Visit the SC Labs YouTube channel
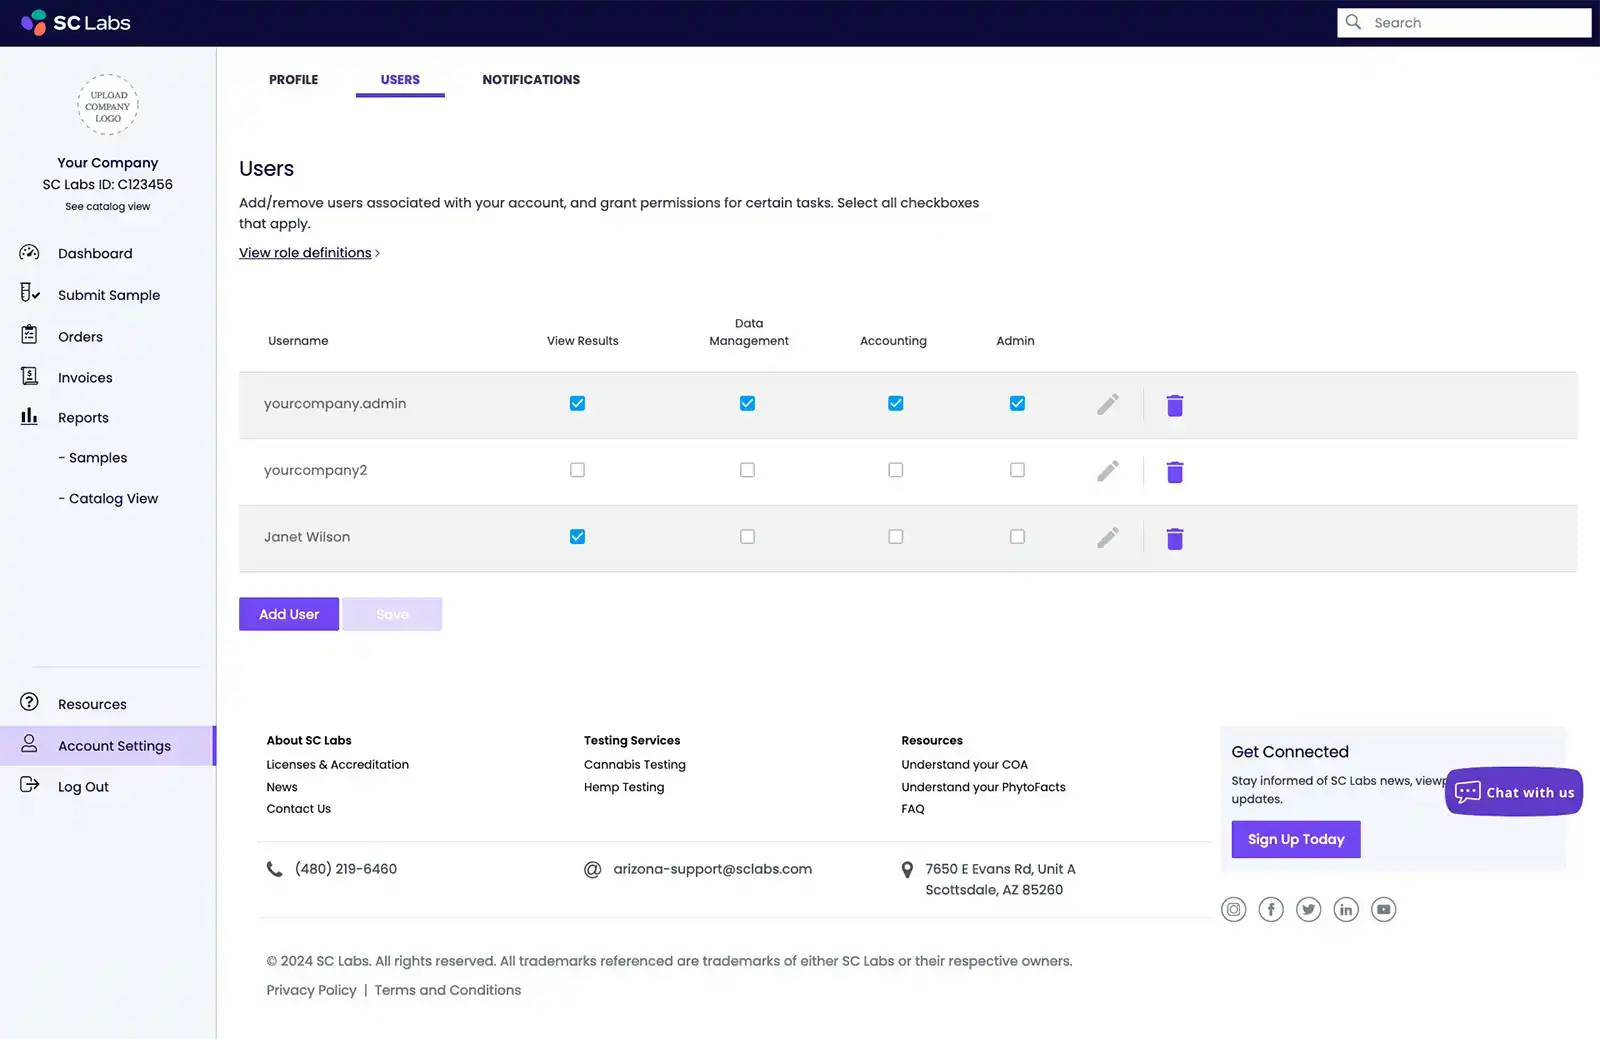The image size is (1600, 1039). (x=1384, y=909)
